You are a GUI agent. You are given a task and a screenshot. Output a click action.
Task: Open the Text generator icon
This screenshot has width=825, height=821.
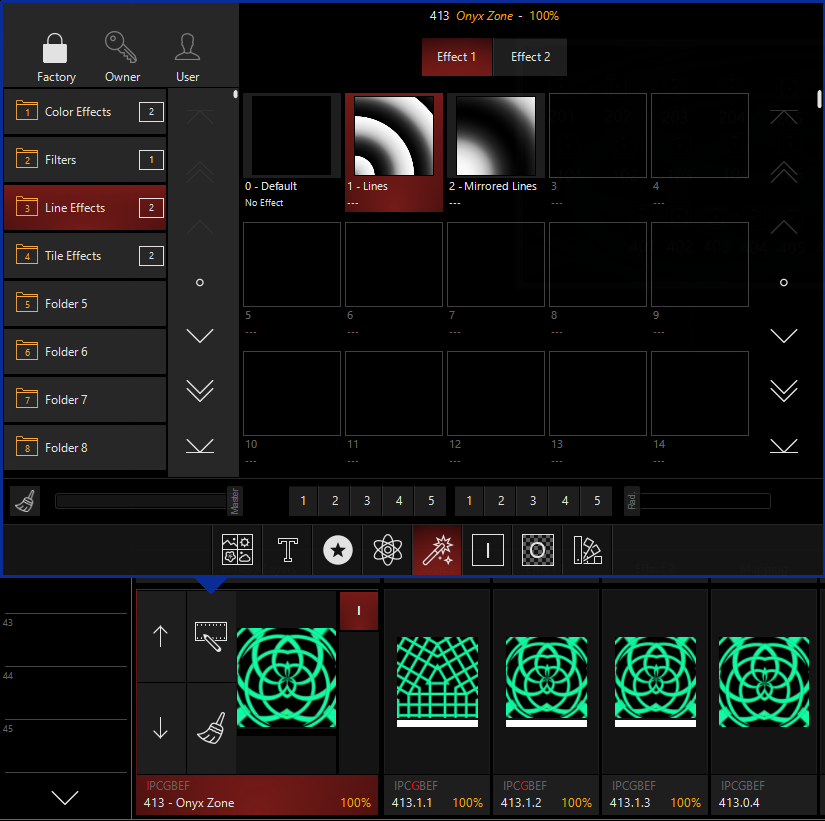click(287, 549)
